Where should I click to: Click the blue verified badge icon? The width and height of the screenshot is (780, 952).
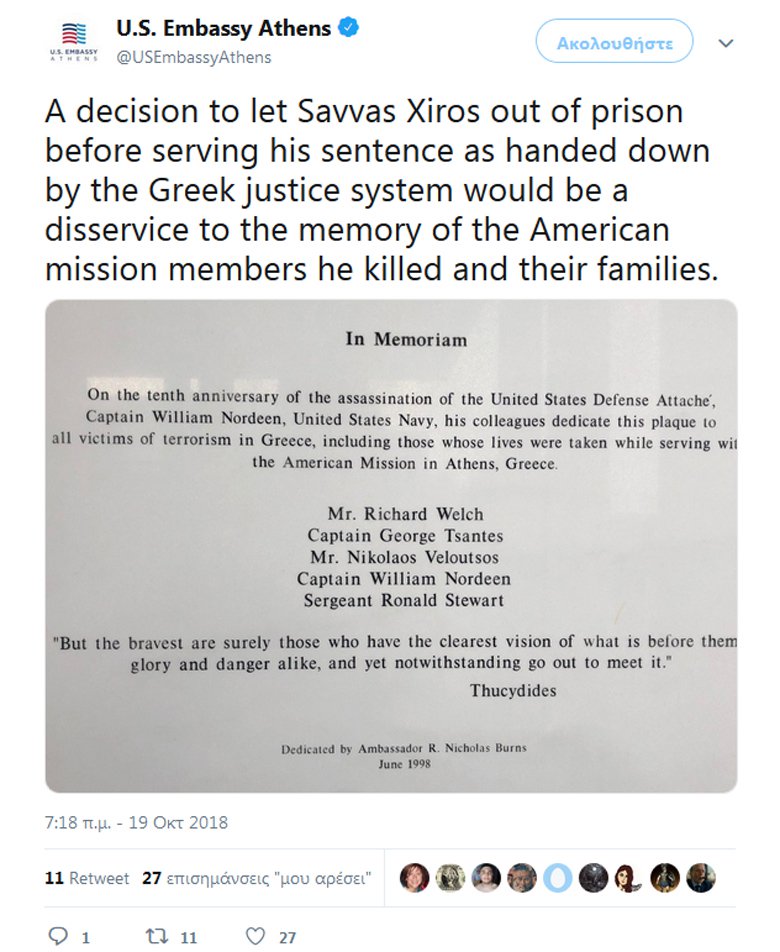[348, 28]
